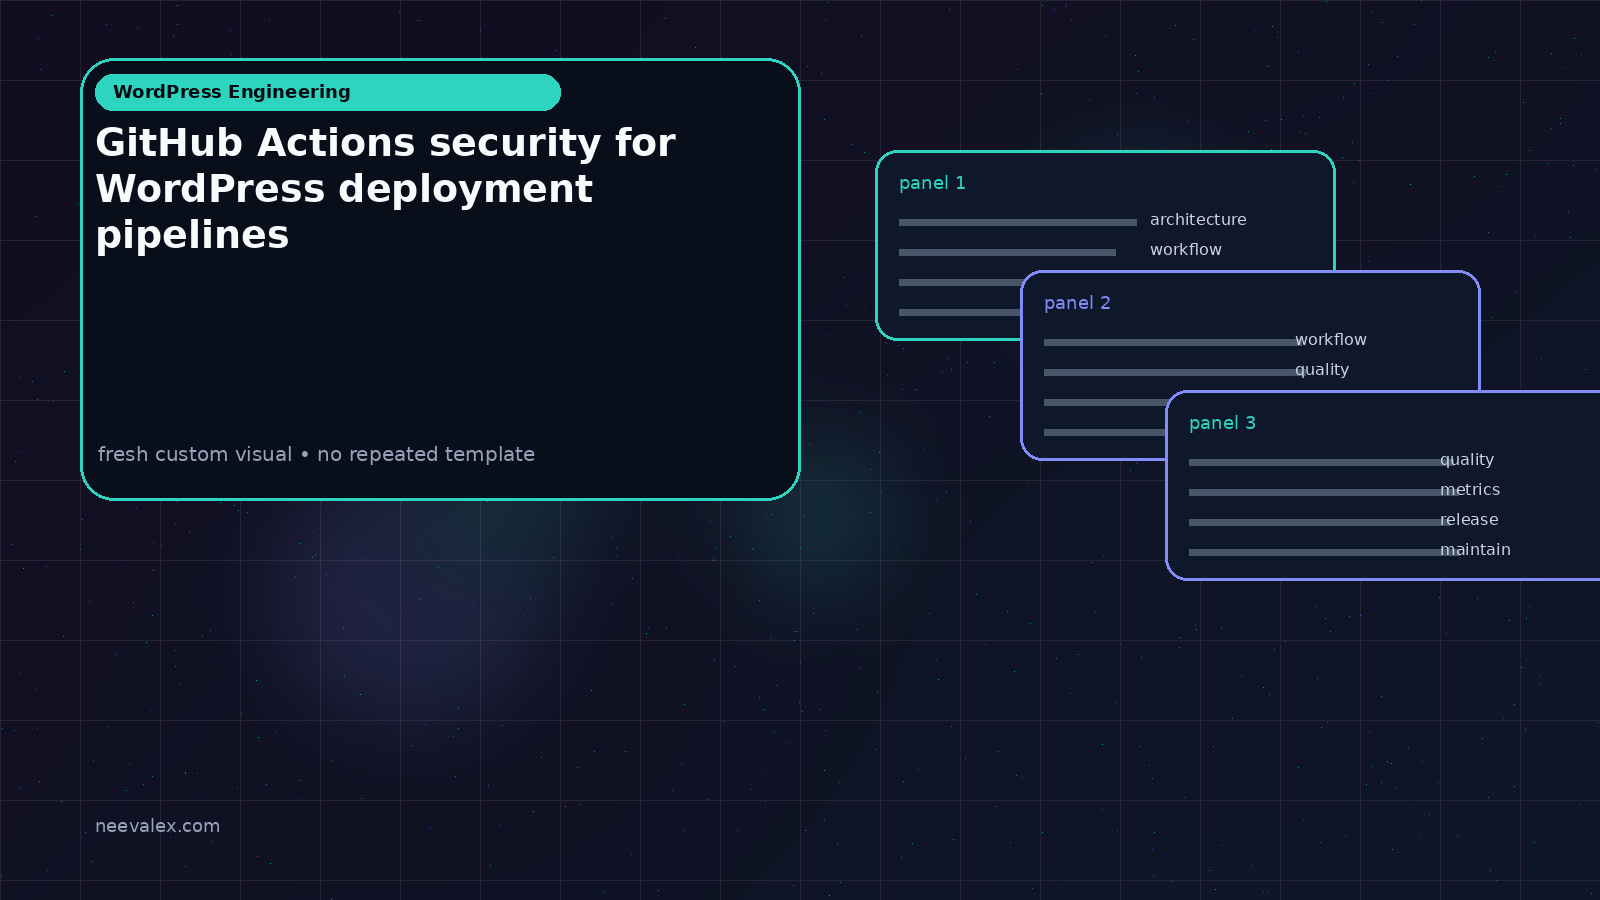The height and width of the screenshot is (900, 1600).
Task: Select 'quality' label in panel 2
Action: [x=1322, y=370]
